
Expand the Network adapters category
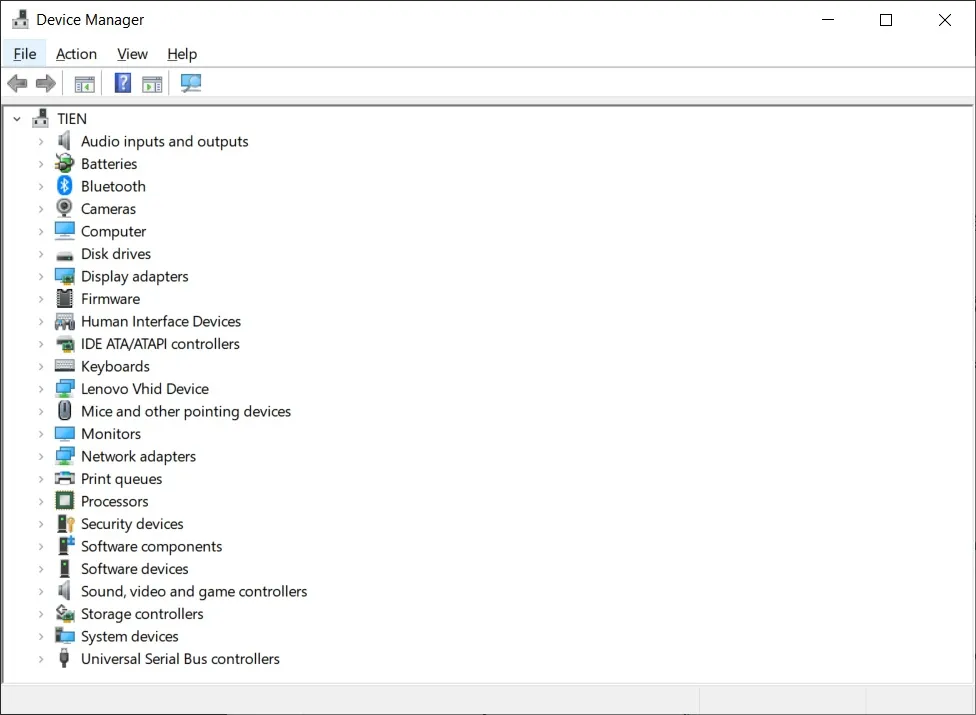(x=40, y=456)
